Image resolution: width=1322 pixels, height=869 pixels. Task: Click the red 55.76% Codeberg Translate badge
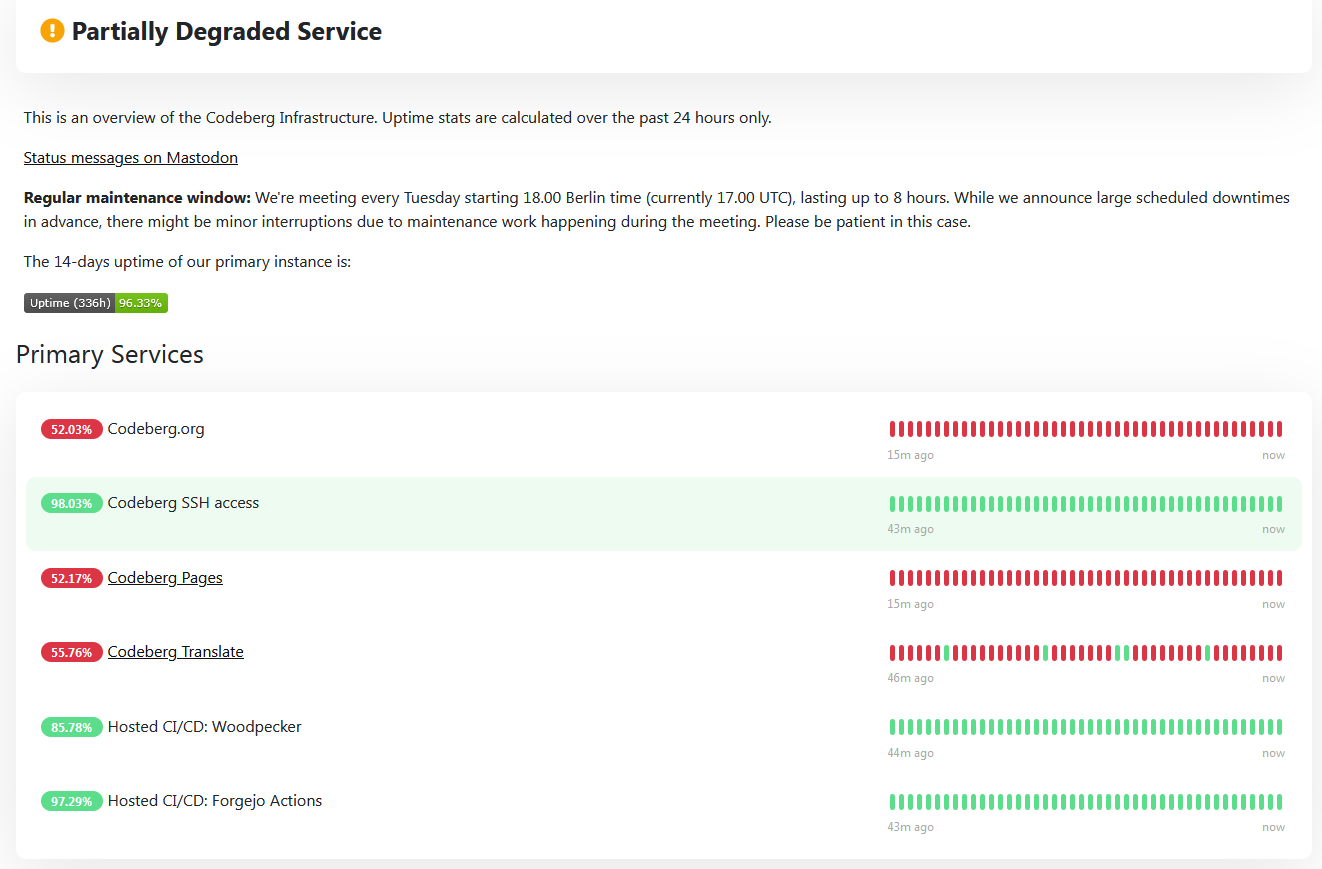point(71,652)
